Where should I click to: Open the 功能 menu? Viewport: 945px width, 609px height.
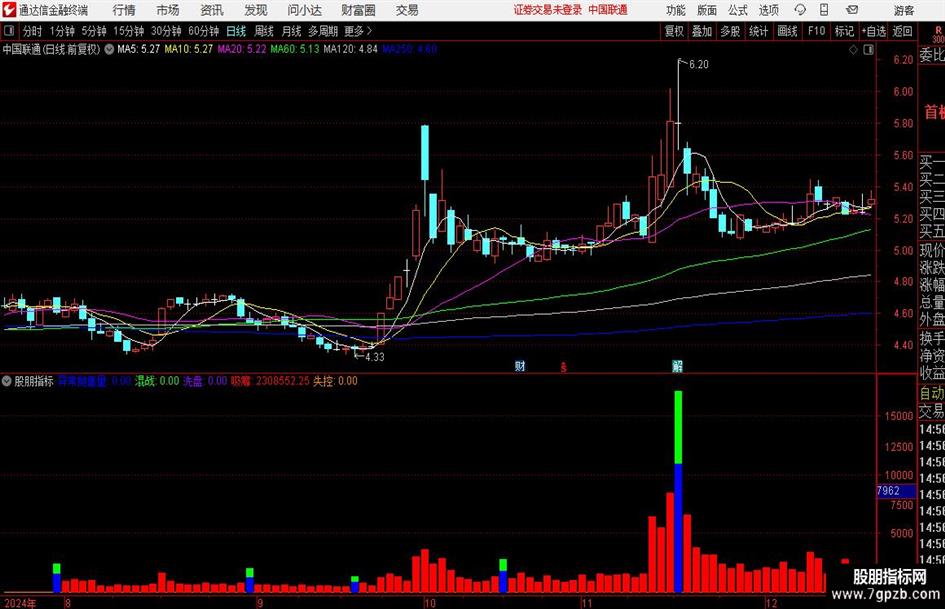pyautogui.click(x=676, y=10)
